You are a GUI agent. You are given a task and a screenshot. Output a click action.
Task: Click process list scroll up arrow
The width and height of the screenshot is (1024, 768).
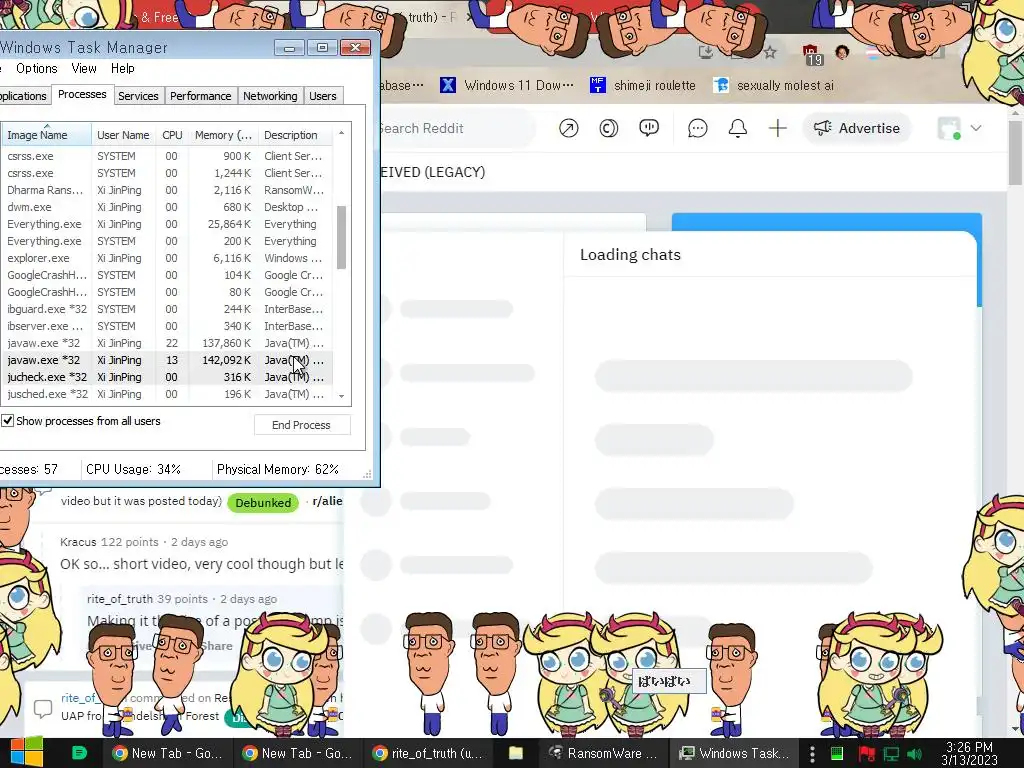[x=342, y=133]
